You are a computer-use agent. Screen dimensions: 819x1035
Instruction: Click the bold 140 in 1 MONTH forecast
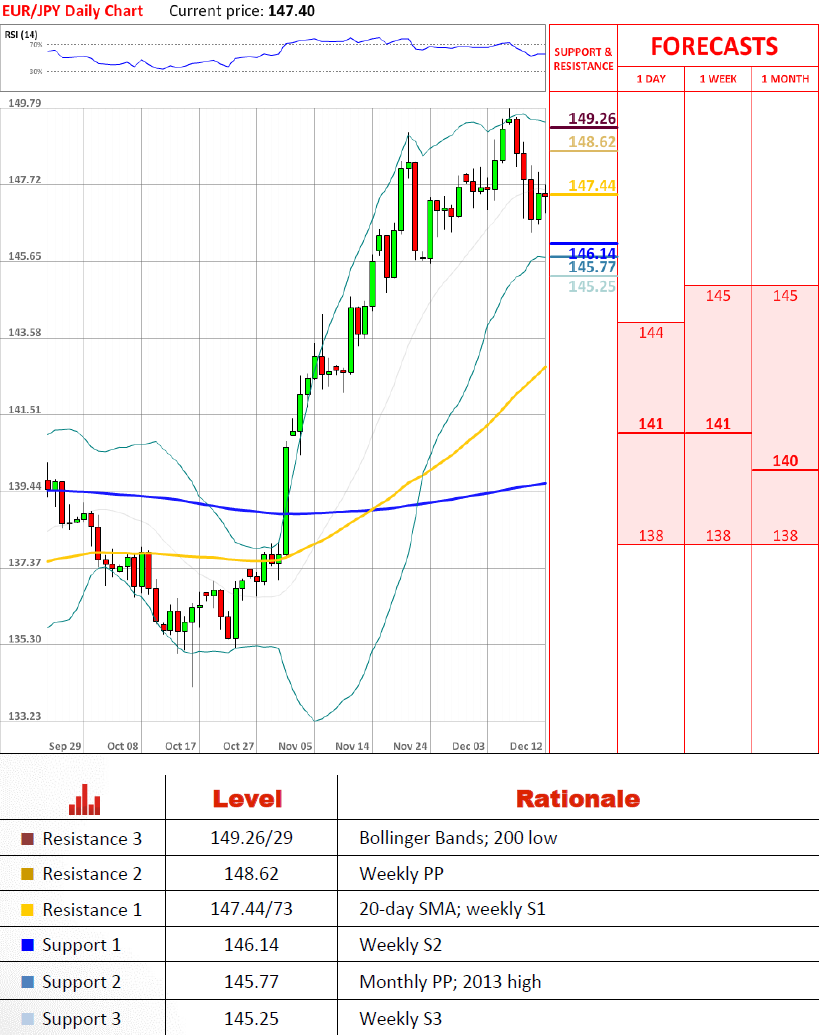[x=785, y=461]
